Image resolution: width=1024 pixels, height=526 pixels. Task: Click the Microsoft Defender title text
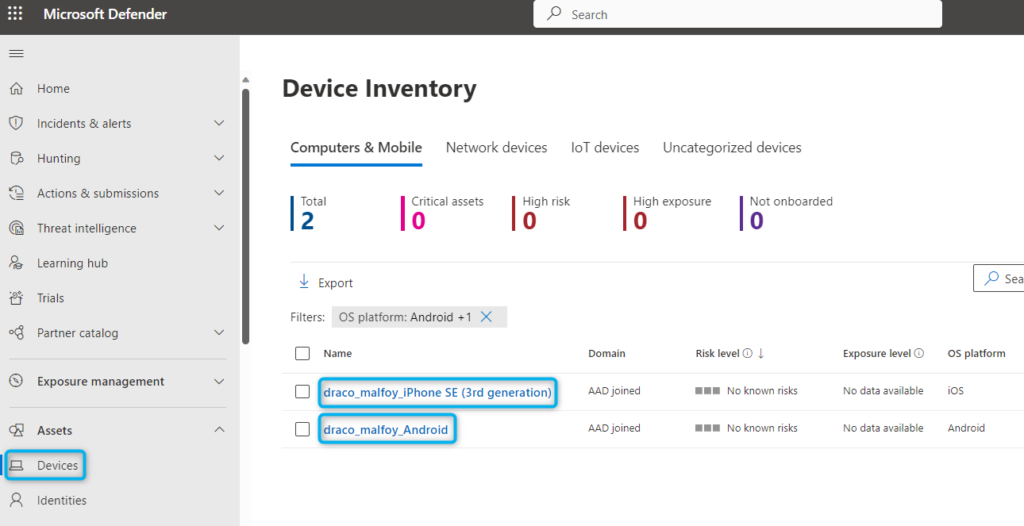(105, 14)
